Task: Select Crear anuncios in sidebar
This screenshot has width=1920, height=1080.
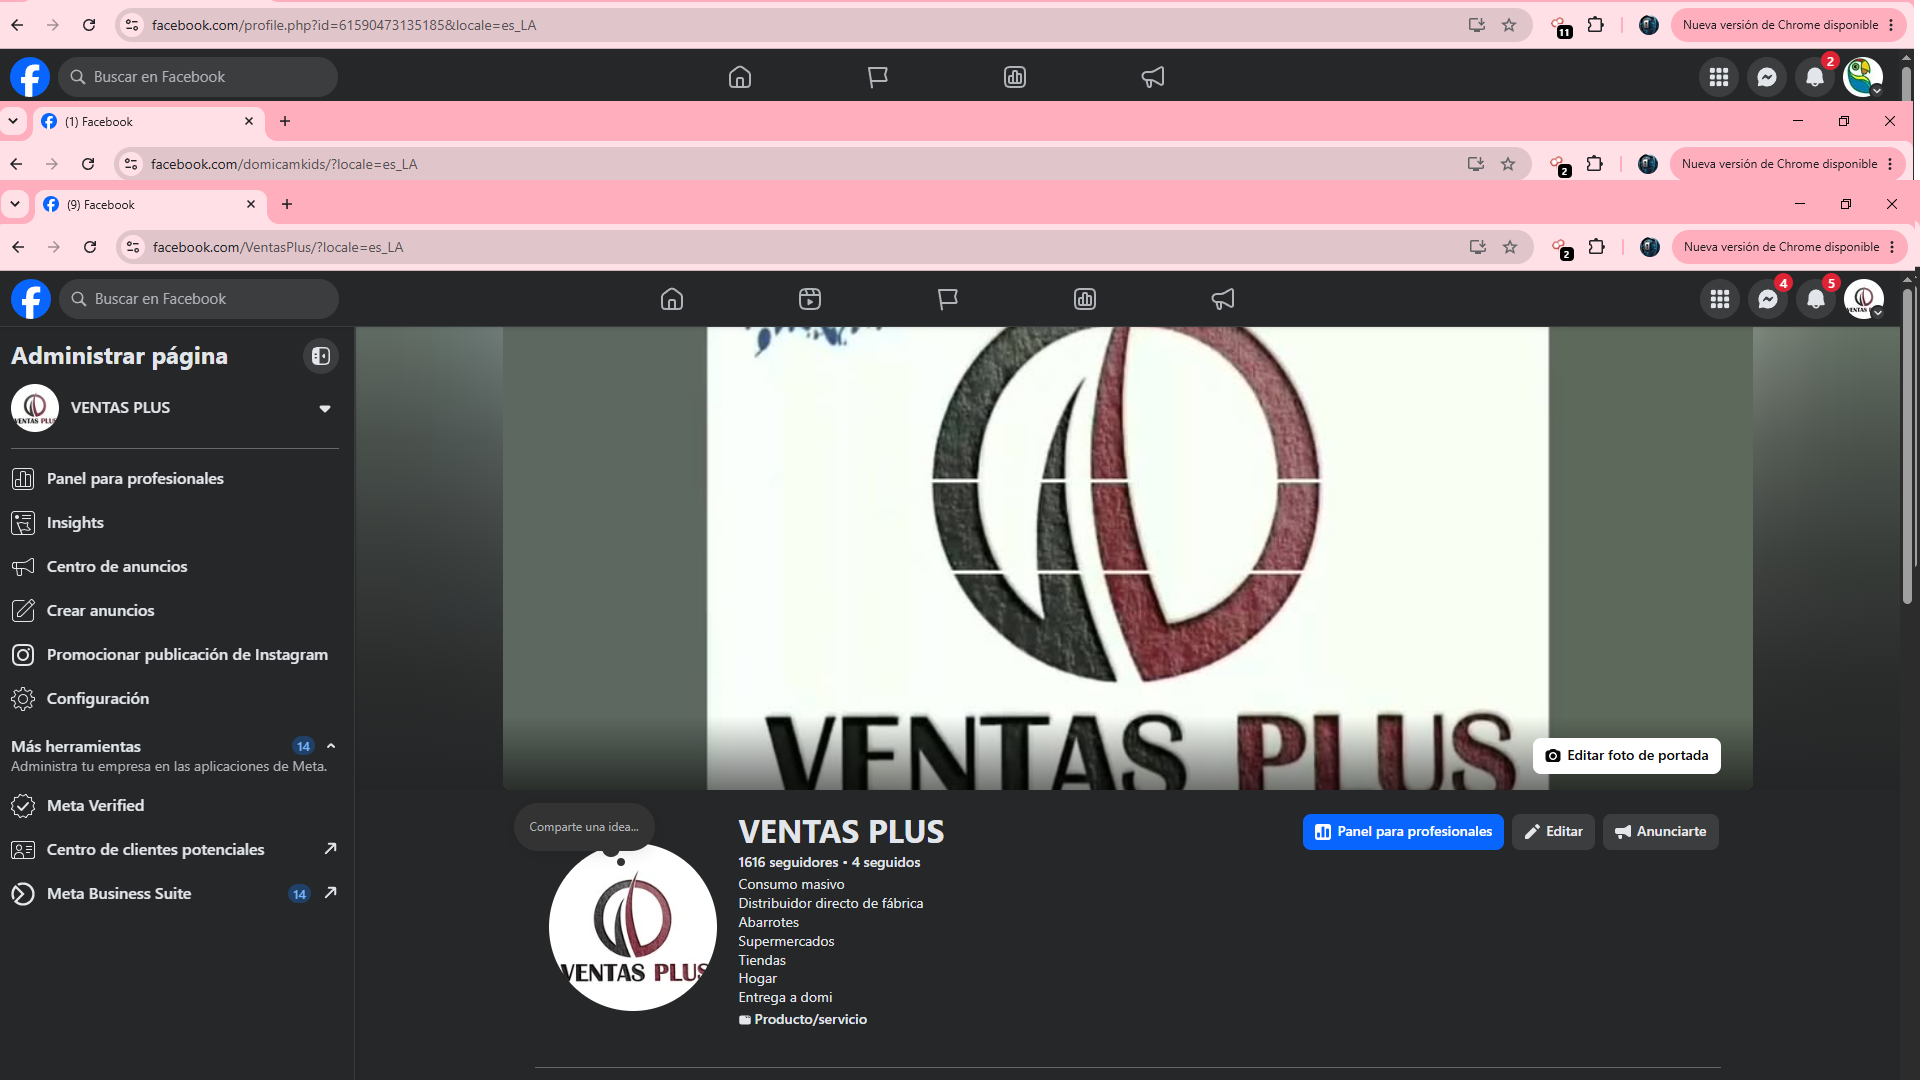Action: 174,611
